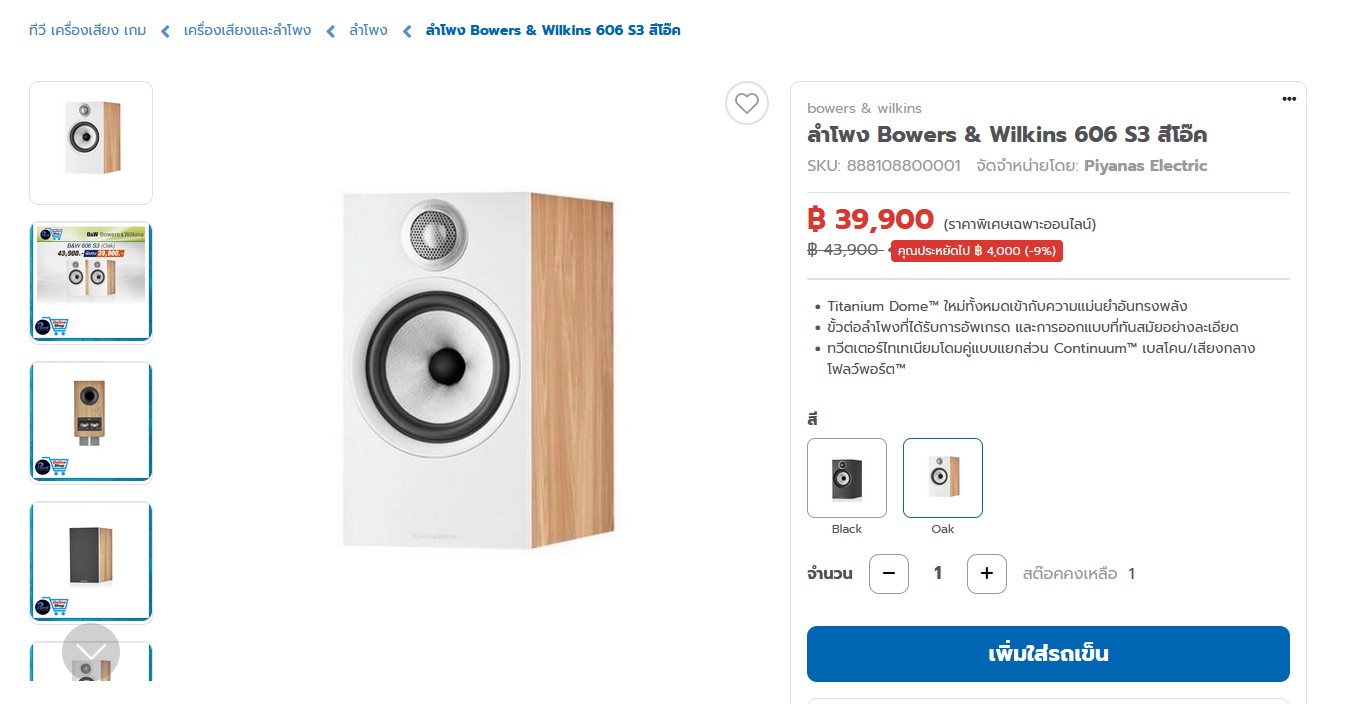
Task: Click chevron before the product name breadcrumb
Action: click(407, 31)
